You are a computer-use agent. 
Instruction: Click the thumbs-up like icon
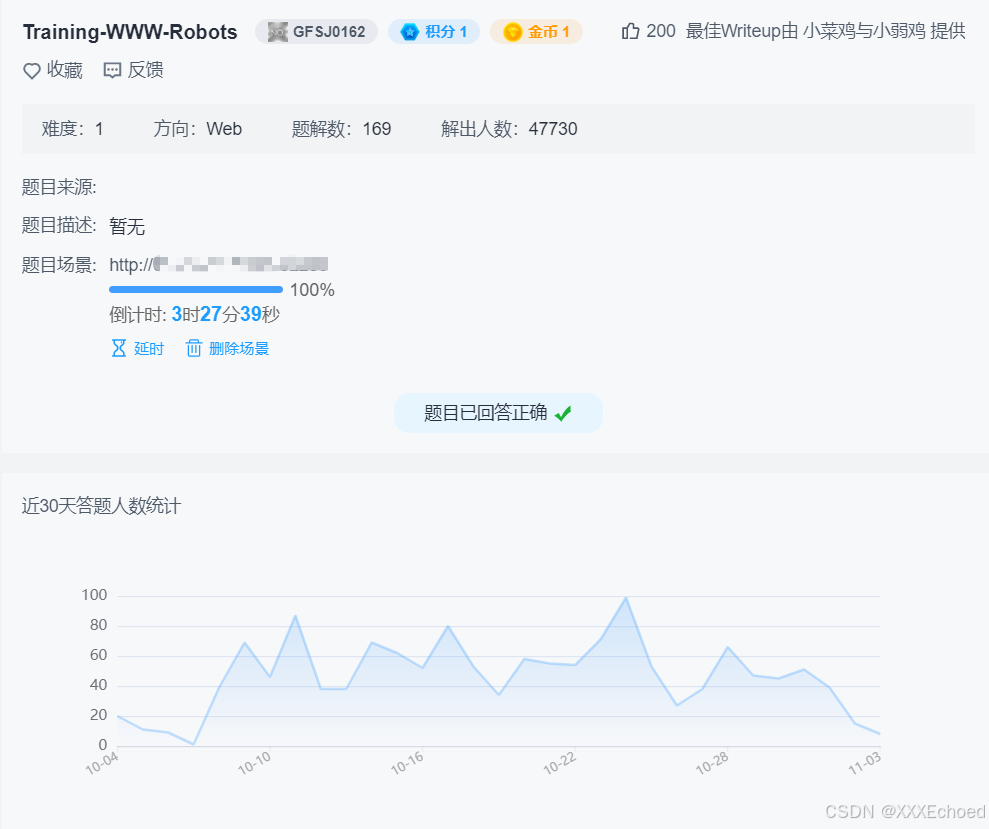[x=629, y=31]
